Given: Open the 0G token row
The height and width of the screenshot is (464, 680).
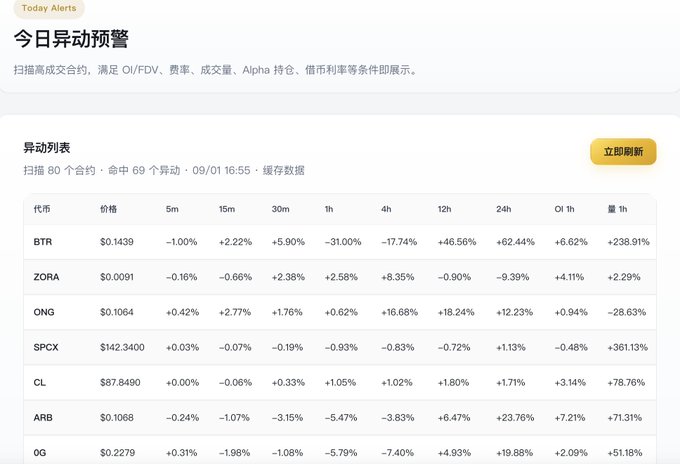Looking at the screenshot, I should [x=340, y=450].
